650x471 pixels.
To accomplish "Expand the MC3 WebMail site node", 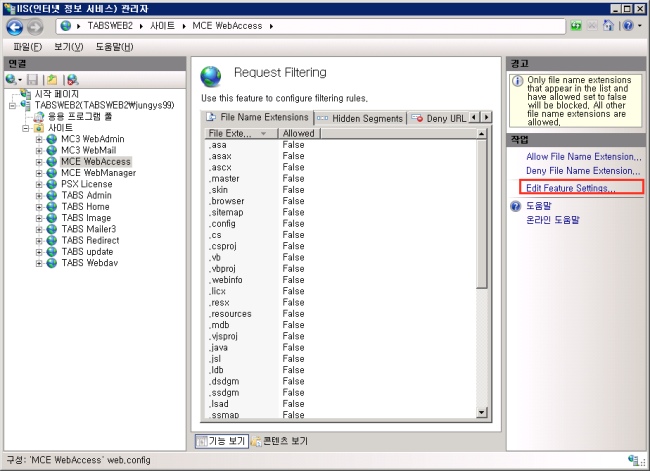I will [x=39, y=151].
